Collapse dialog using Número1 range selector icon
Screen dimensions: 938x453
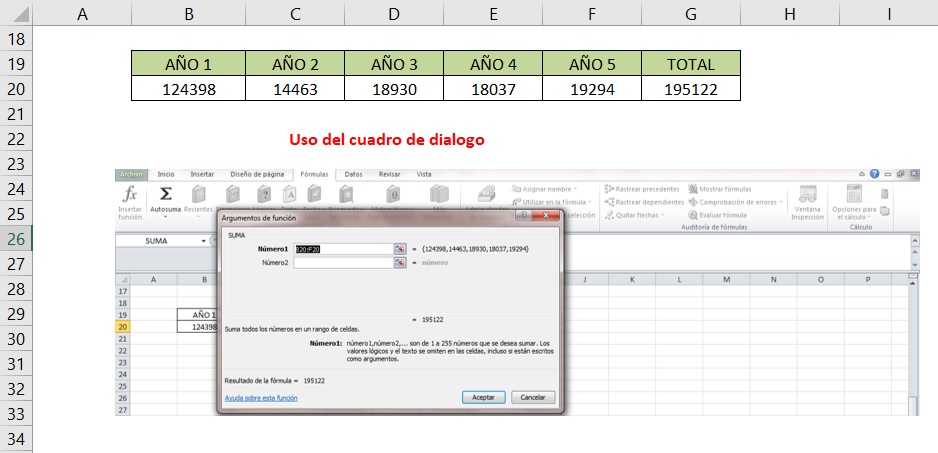(399, 249)
